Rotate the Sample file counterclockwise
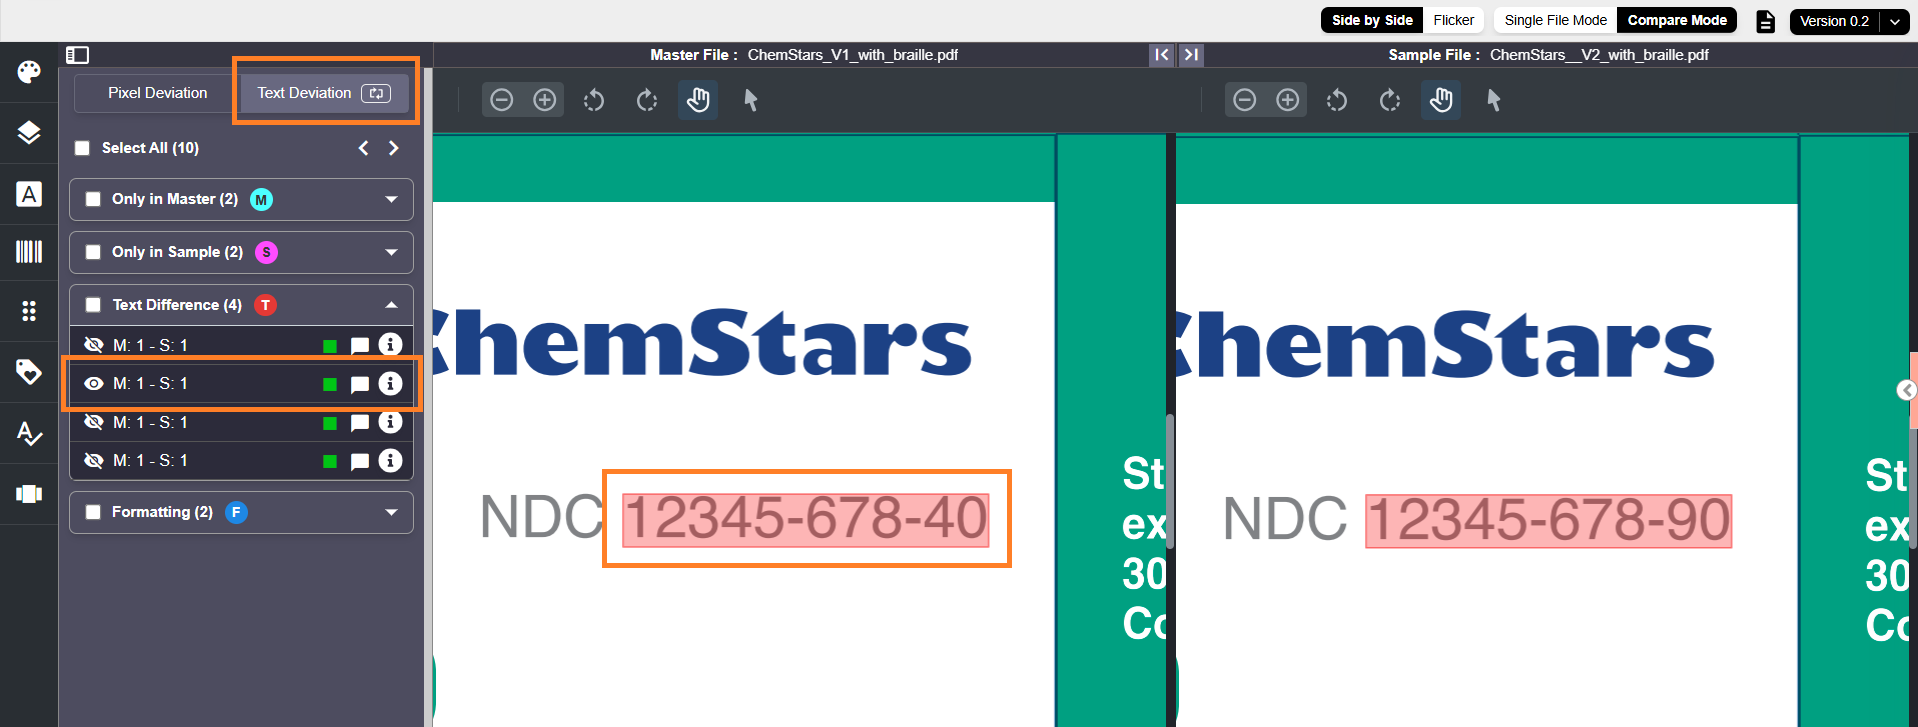 (1337, 100)
